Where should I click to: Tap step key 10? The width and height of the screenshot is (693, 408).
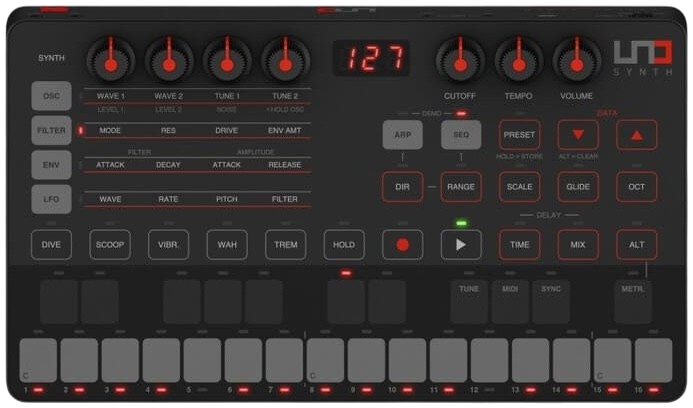tap(407, 360)
